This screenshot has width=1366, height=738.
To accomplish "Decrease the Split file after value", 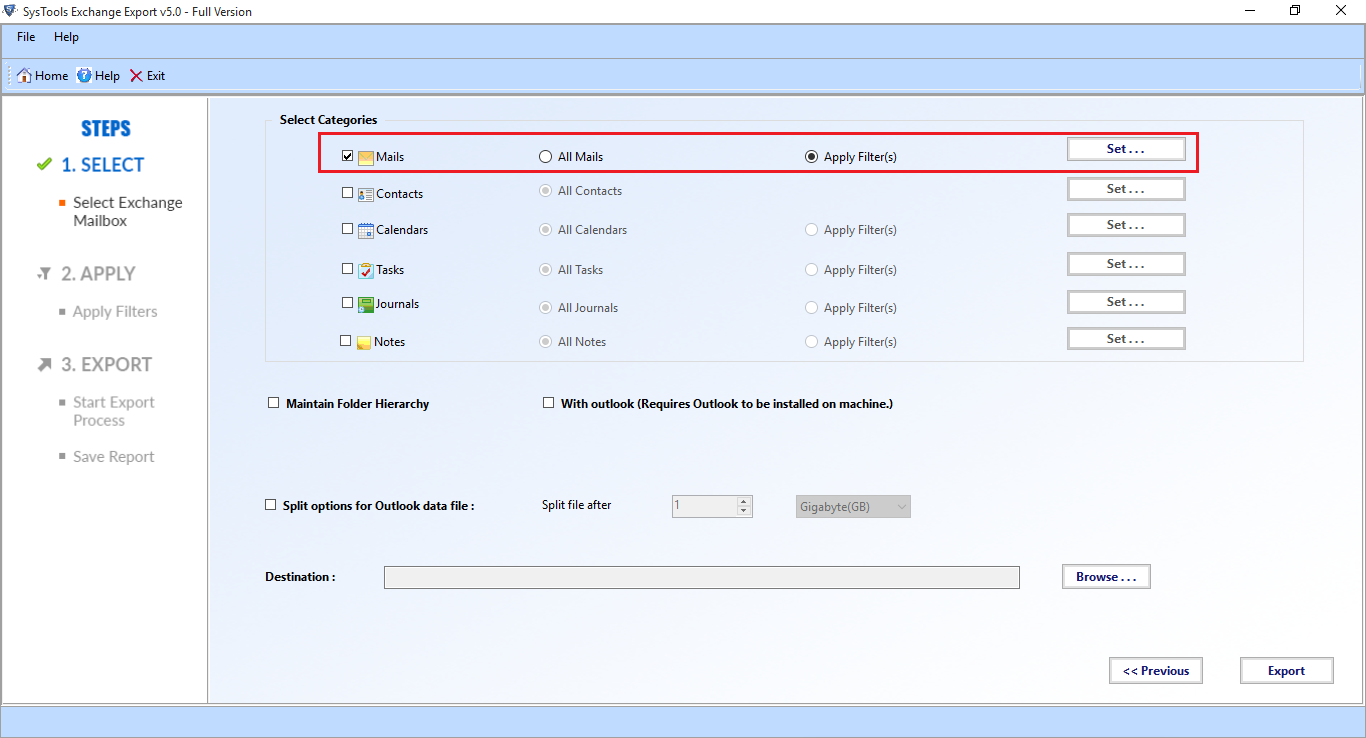I will point(743,511).
